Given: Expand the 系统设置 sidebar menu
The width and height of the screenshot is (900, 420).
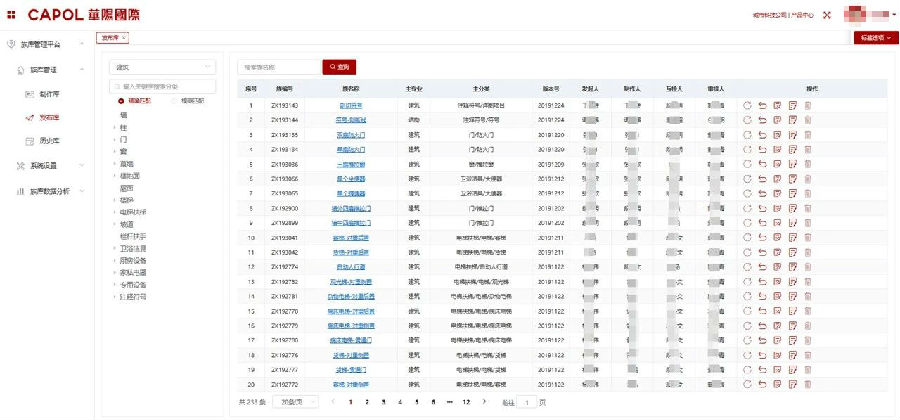Looking at the screenshot, I should point(44,165).
